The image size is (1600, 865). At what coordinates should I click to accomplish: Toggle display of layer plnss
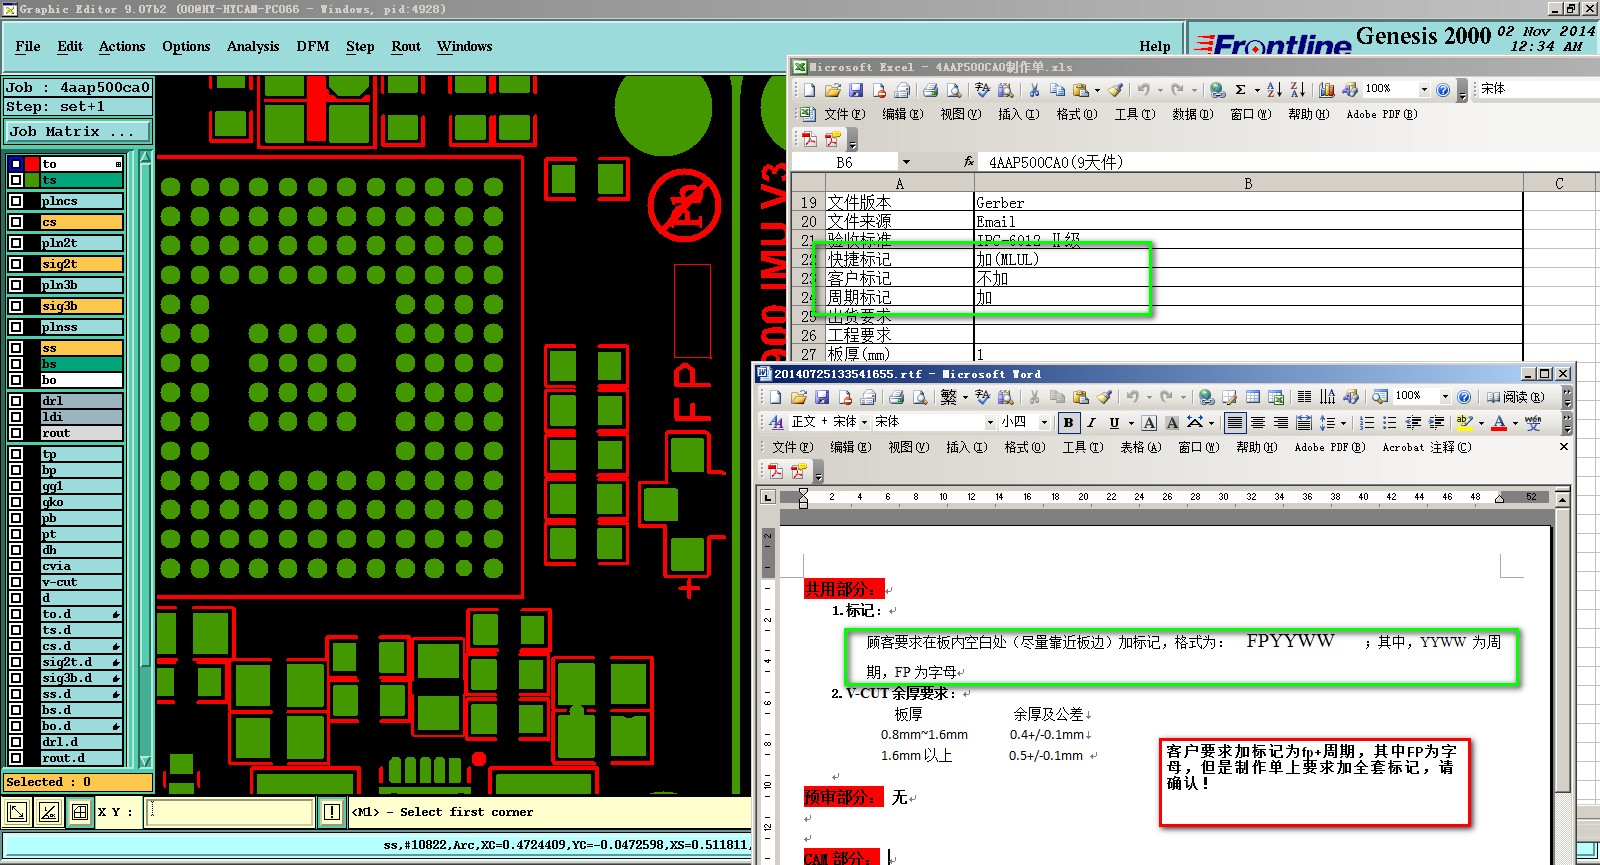point(16,327)
